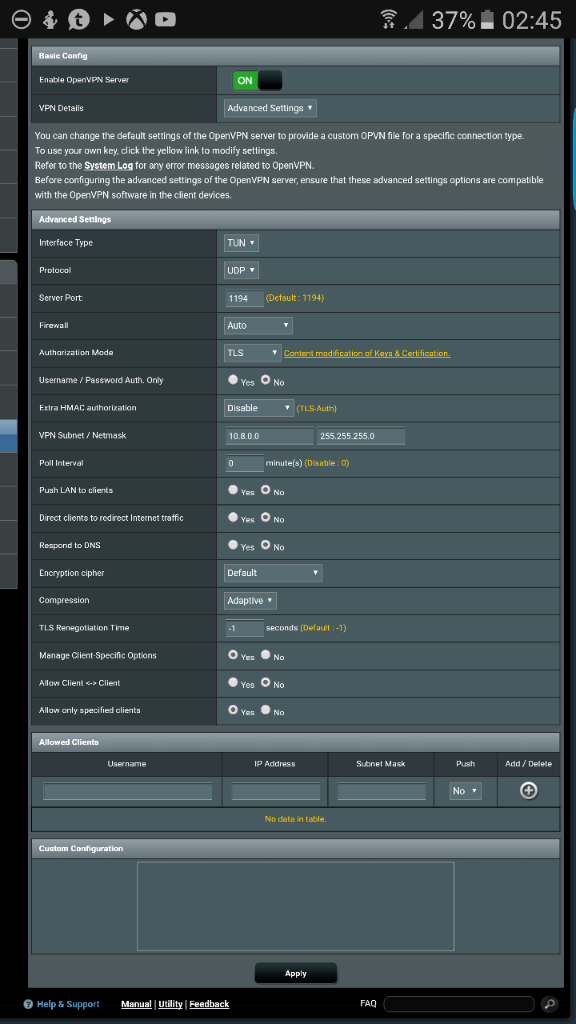
Task: Click the VPN Subnet 10.8.0.0 field
Action: (x=269, y=436)
